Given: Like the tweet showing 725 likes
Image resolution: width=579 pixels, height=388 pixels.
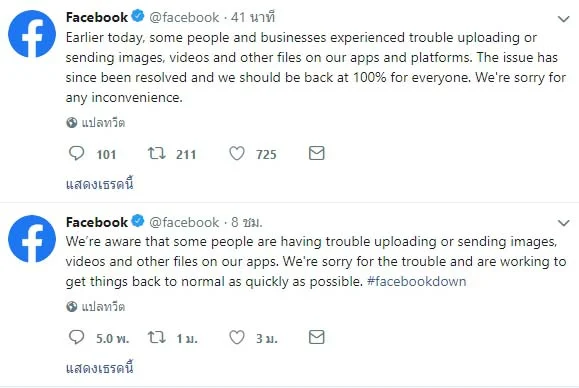Looking at the screenshot, I should point(237,153).
